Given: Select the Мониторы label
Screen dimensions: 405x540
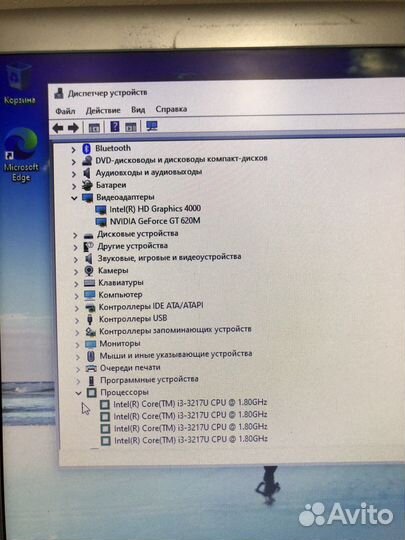Looking at the screenshot, I should coord(120,344).
